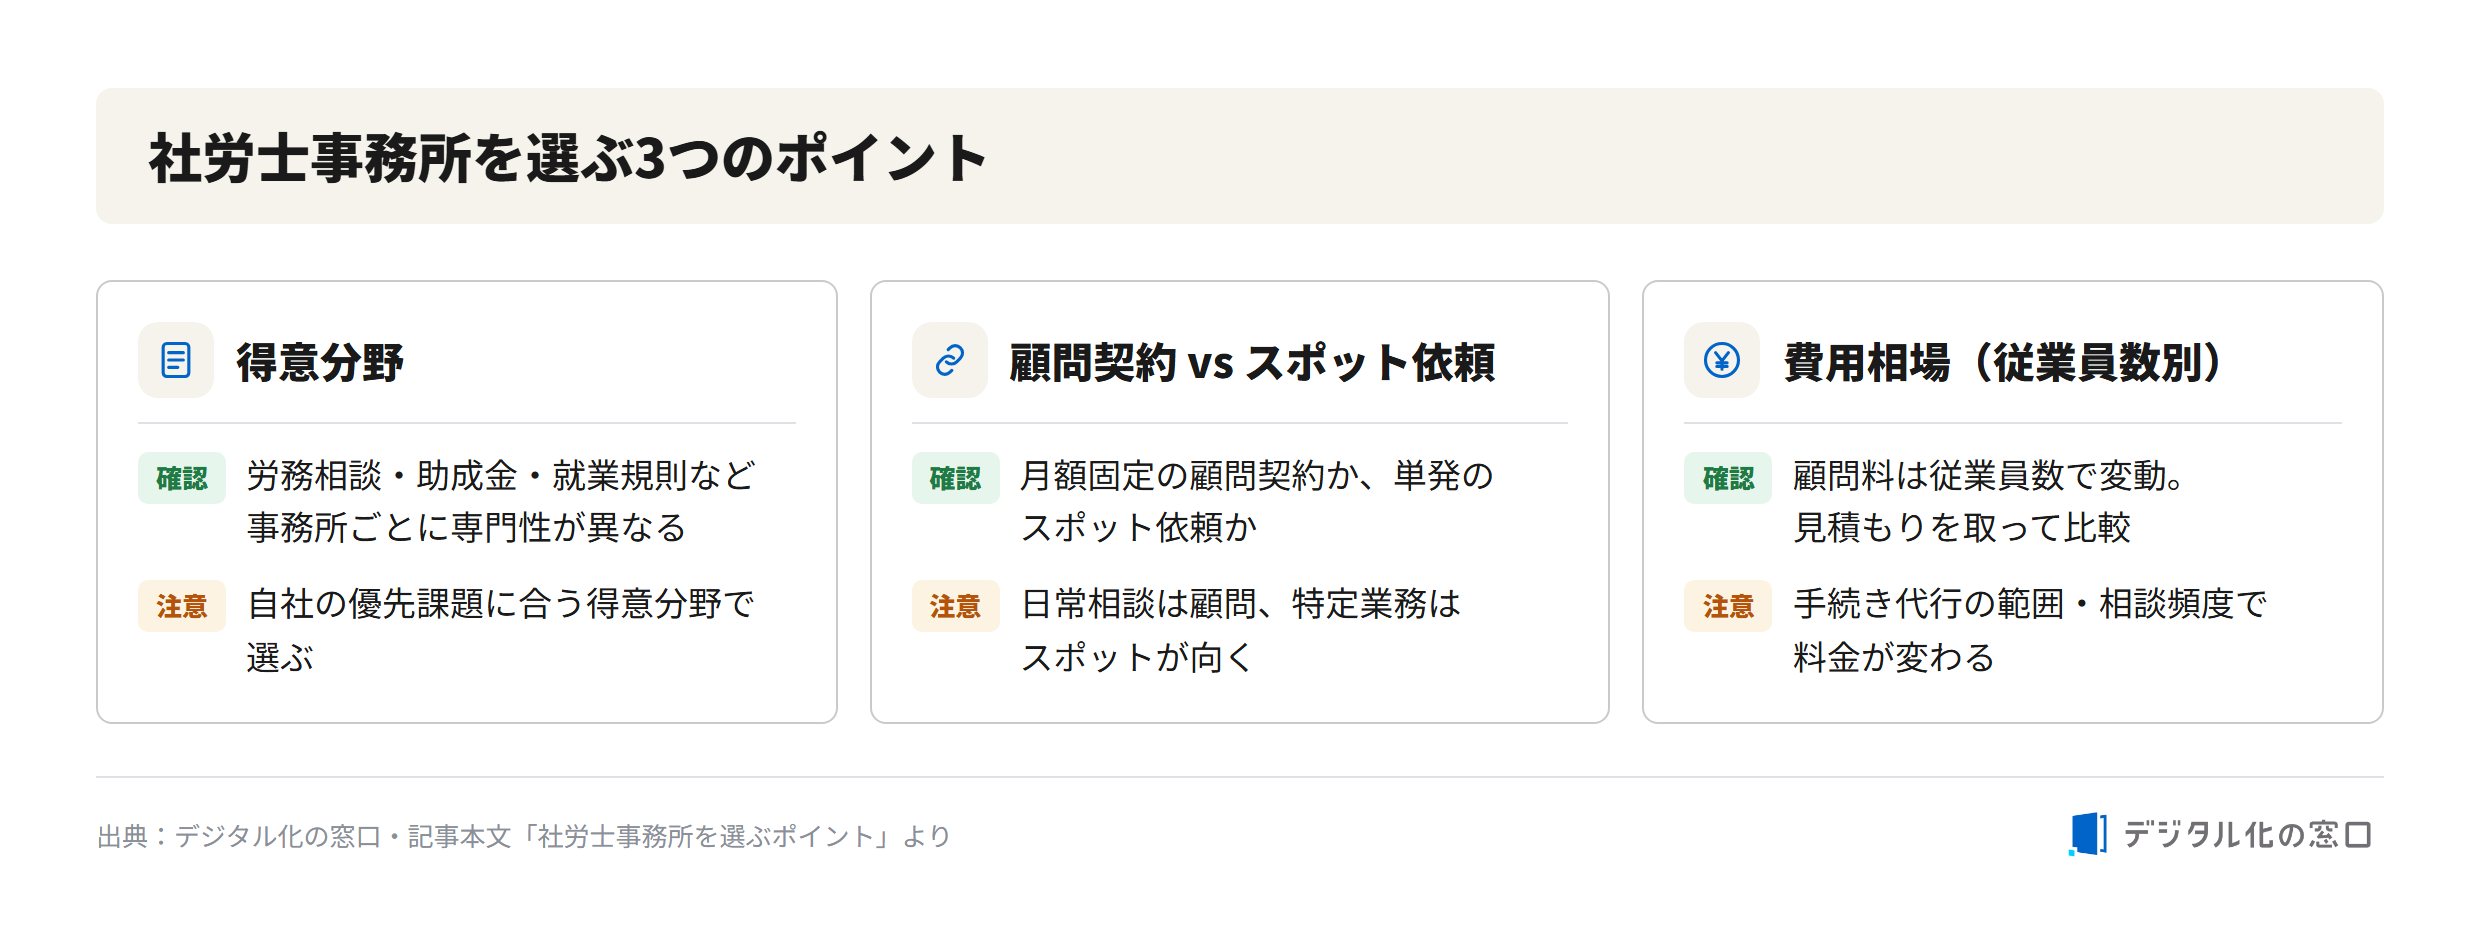Click the orange 注意 badge in 費用相場 card
The height and width of the screenshot is (950, 2480).
[x=1728, y=606]
